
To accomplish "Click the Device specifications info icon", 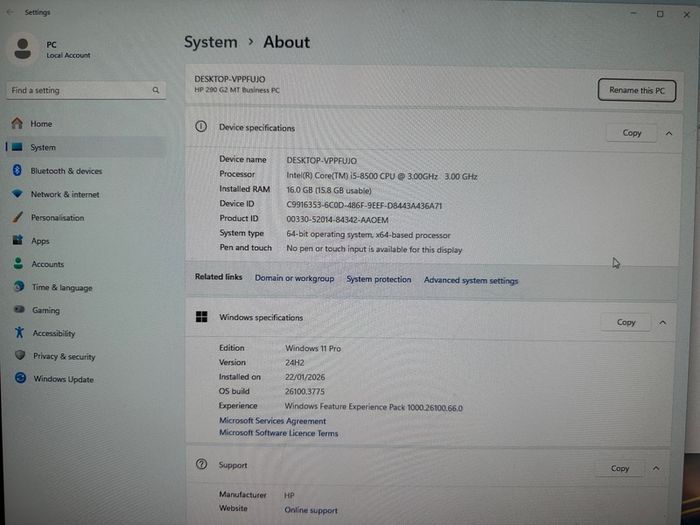I will click(x=201, y=127).
